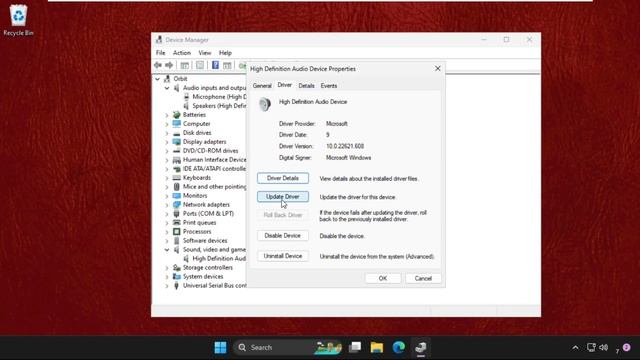Screen dimensions: 640x360
Task: Expand the Storage controllers node
Action: [167, 268]
